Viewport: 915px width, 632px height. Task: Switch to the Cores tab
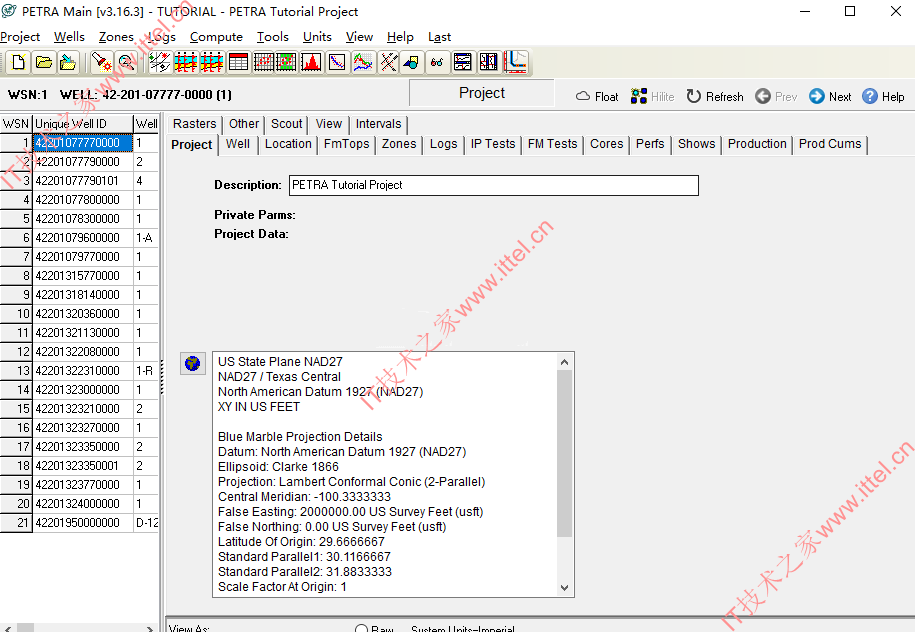click(606, 144)
